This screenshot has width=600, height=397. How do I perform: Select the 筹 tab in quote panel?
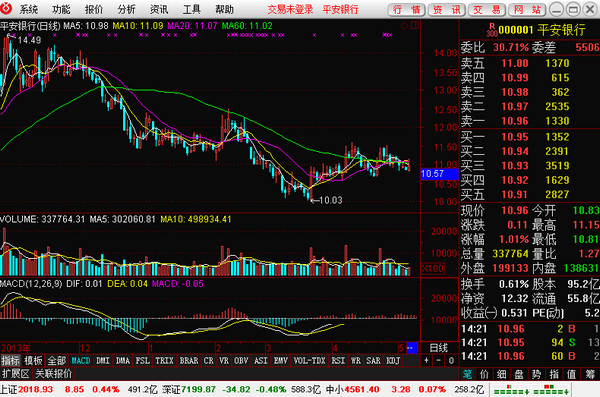590,374
